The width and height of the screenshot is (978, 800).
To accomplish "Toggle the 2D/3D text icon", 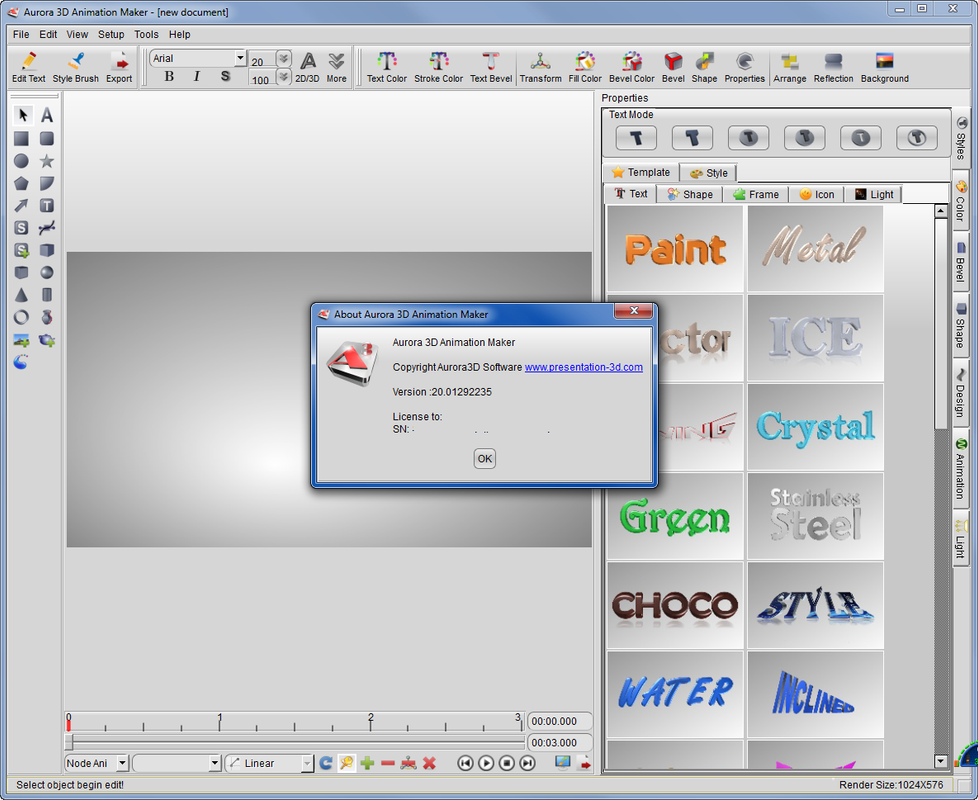I will [307, 67].
